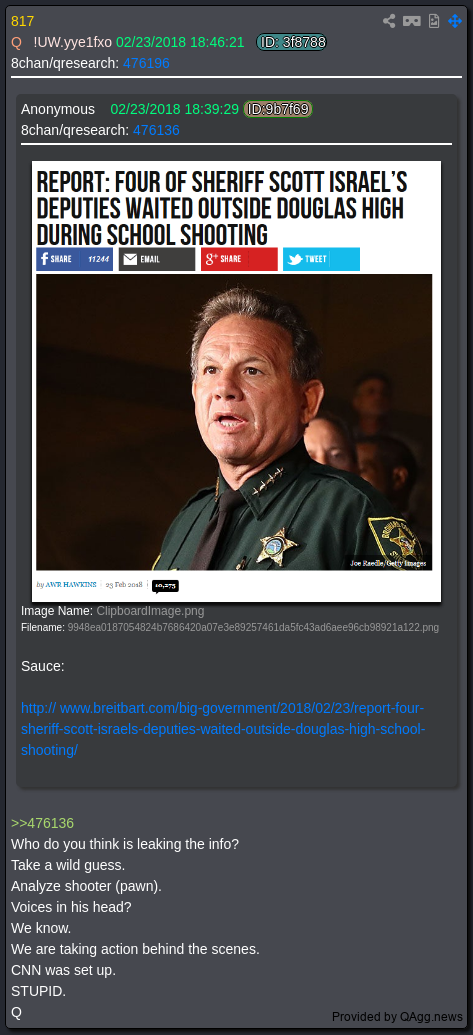The height and width of the screenshot is (1035, 473).
Task: Click the blue move arrows icon
Action: (455, 21)
